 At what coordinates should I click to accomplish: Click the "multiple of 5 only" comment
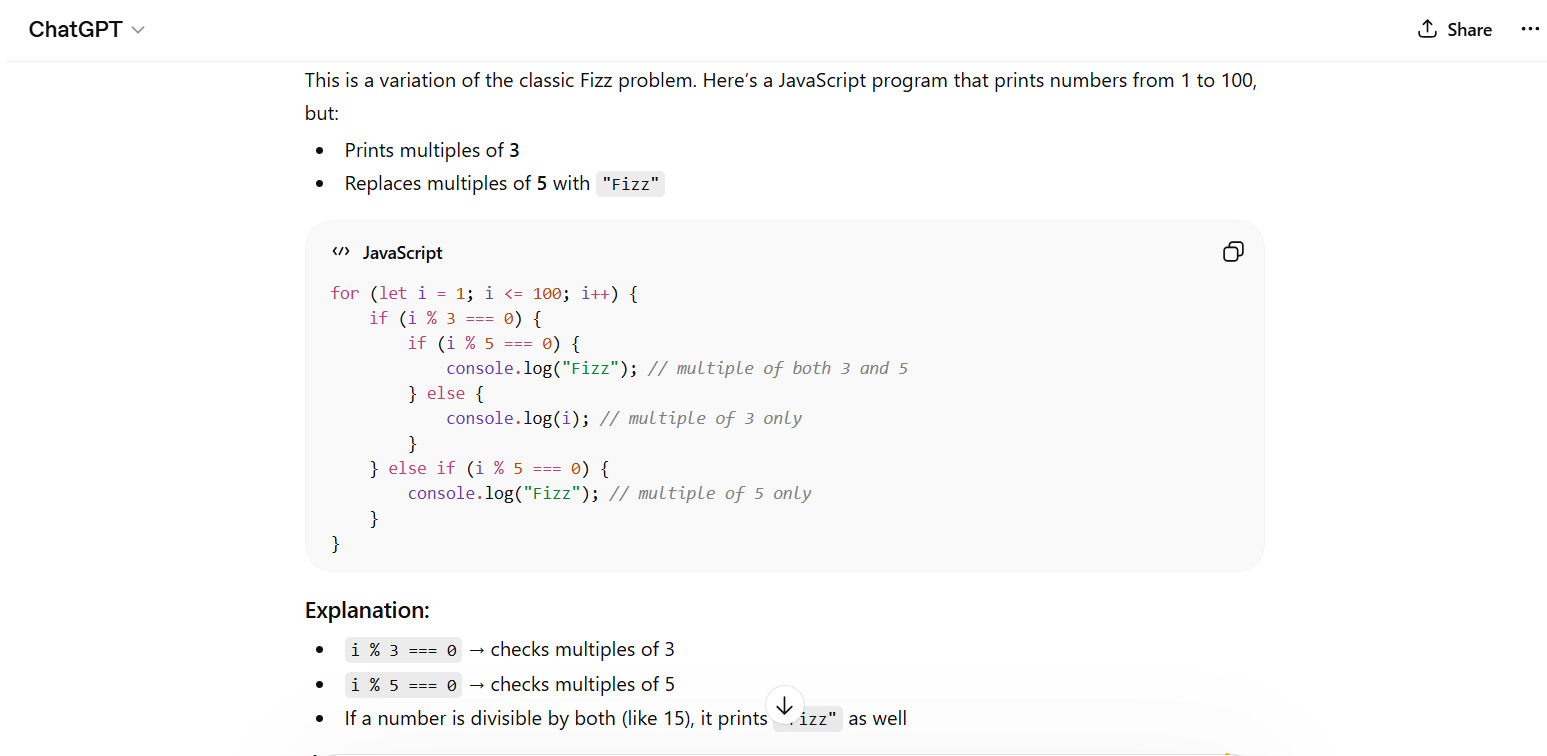tap(710, 493)
